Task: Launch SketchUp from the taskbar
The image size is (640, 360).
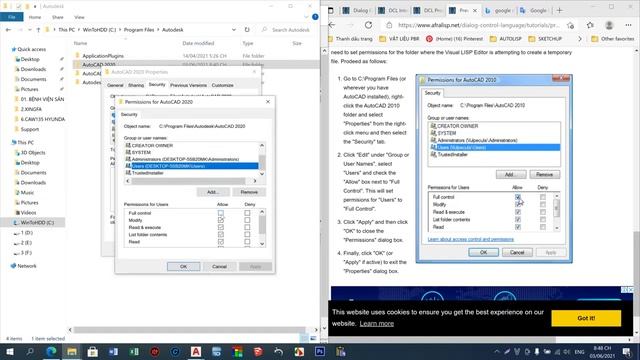Action: pyautogui.click(x=258, y=351)
